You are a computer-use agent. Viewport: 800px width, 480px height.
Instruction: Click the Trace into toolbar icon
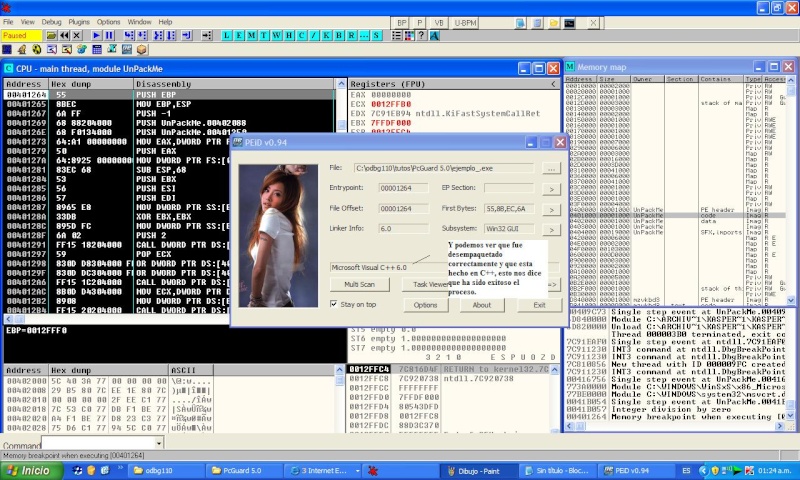(x=158, y=35)
